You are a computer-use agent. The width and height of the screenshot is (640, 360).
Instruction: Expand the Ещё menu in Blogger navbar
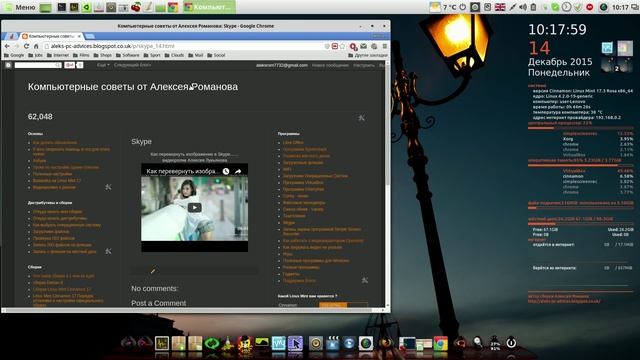pos(103,65)
